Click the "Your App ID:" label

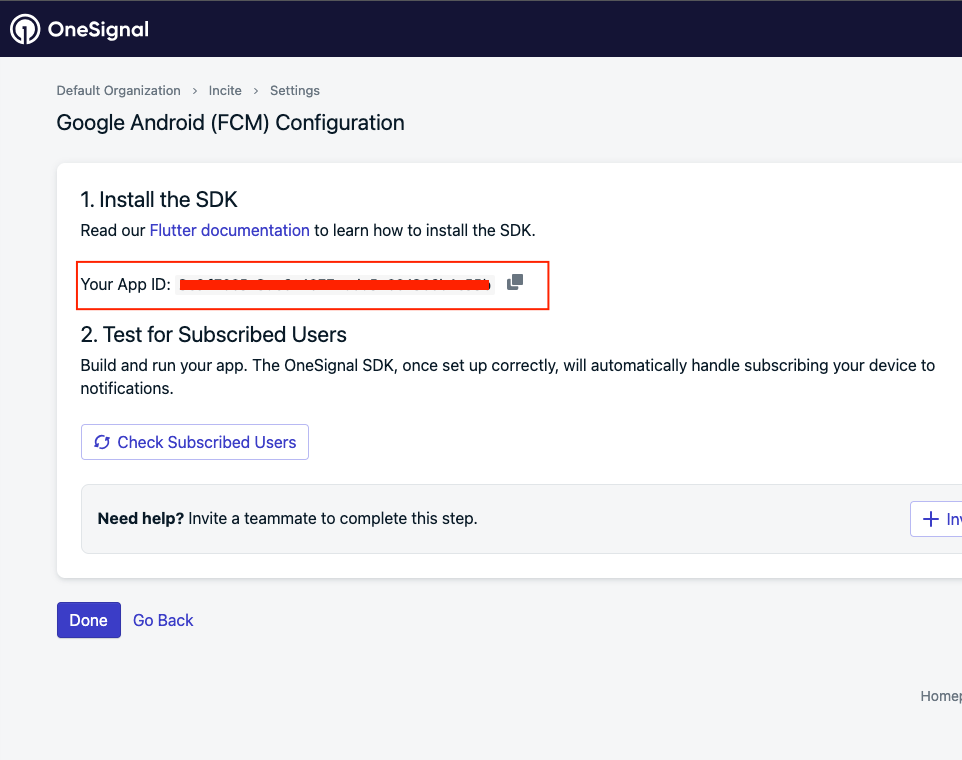click(125, 285)
